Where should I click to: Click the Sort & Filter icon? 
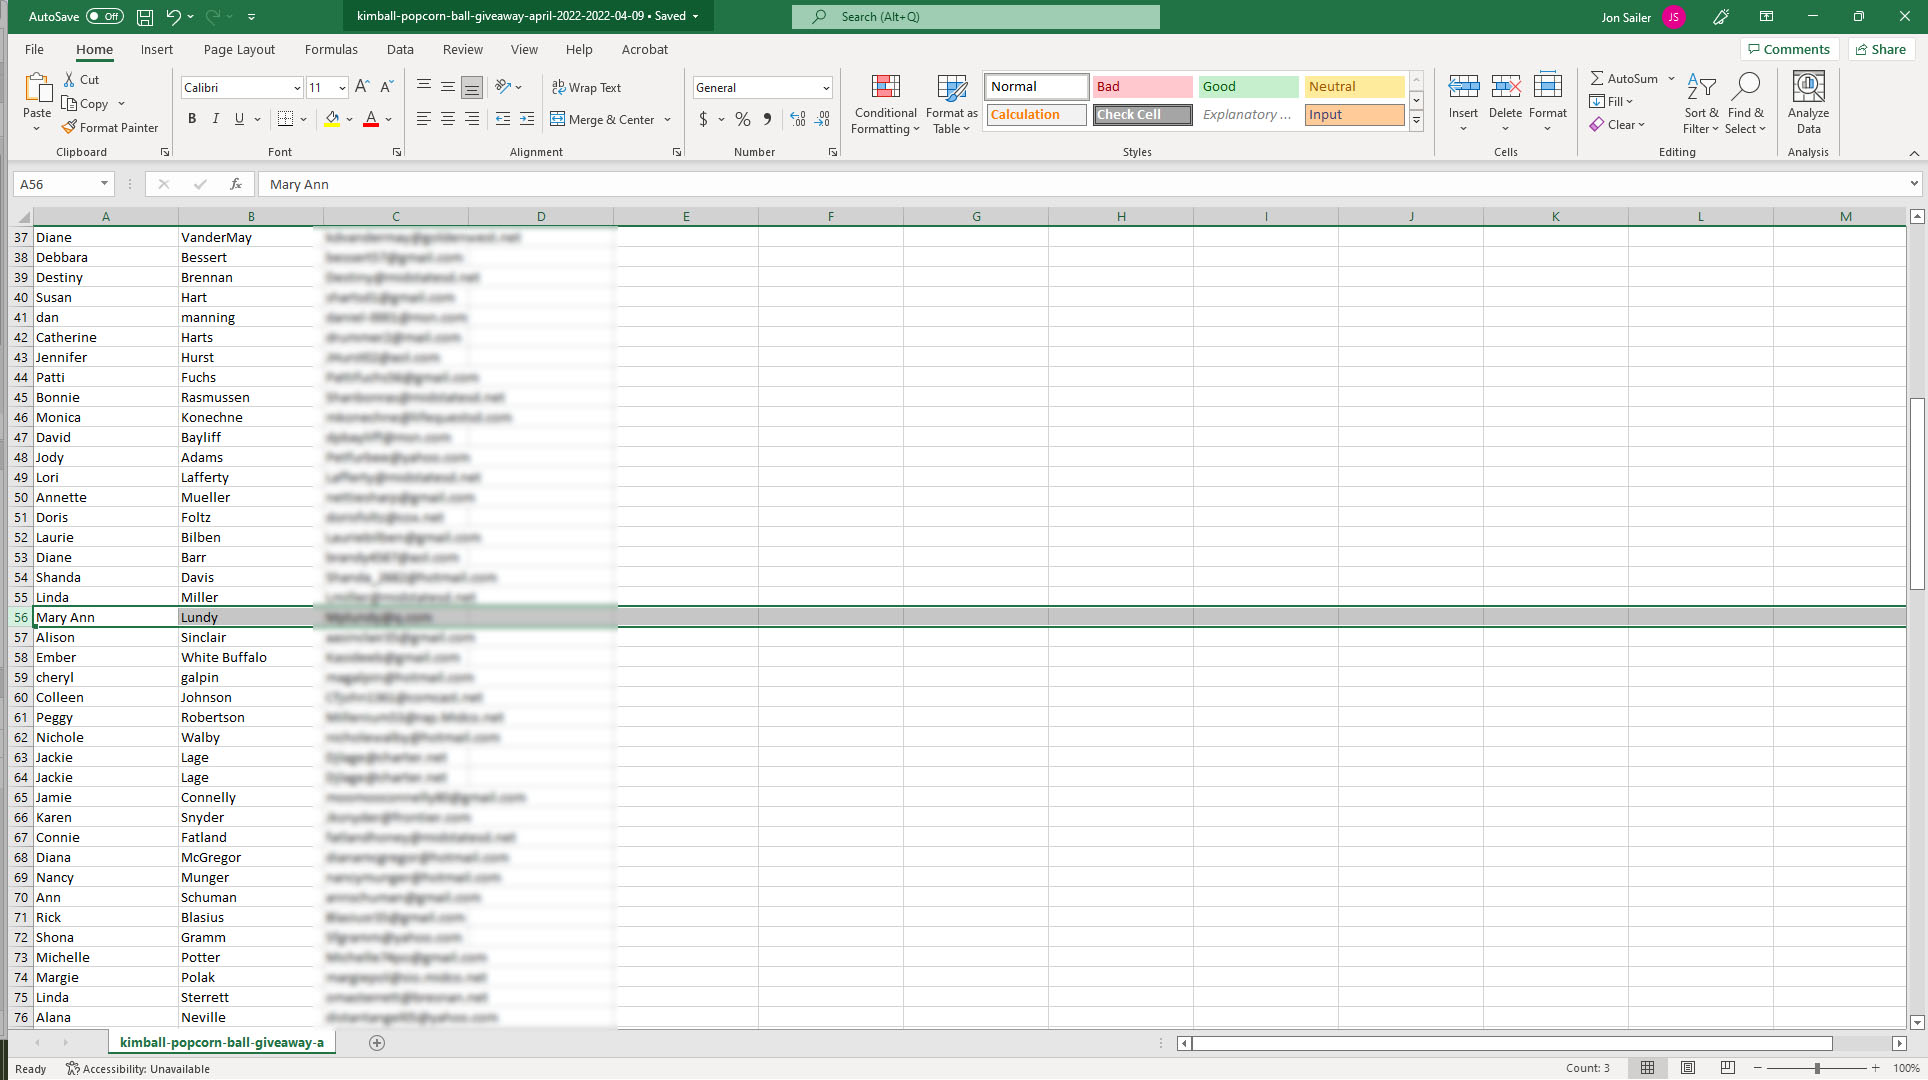(1700, 88)
